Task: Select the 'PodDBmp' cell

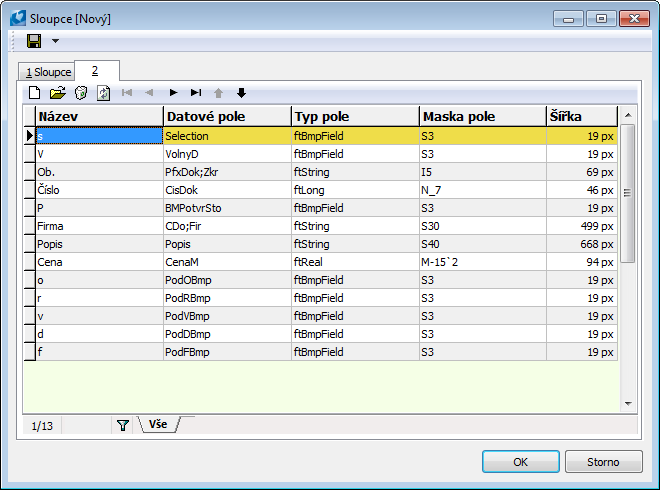Action: coord(227,334)
